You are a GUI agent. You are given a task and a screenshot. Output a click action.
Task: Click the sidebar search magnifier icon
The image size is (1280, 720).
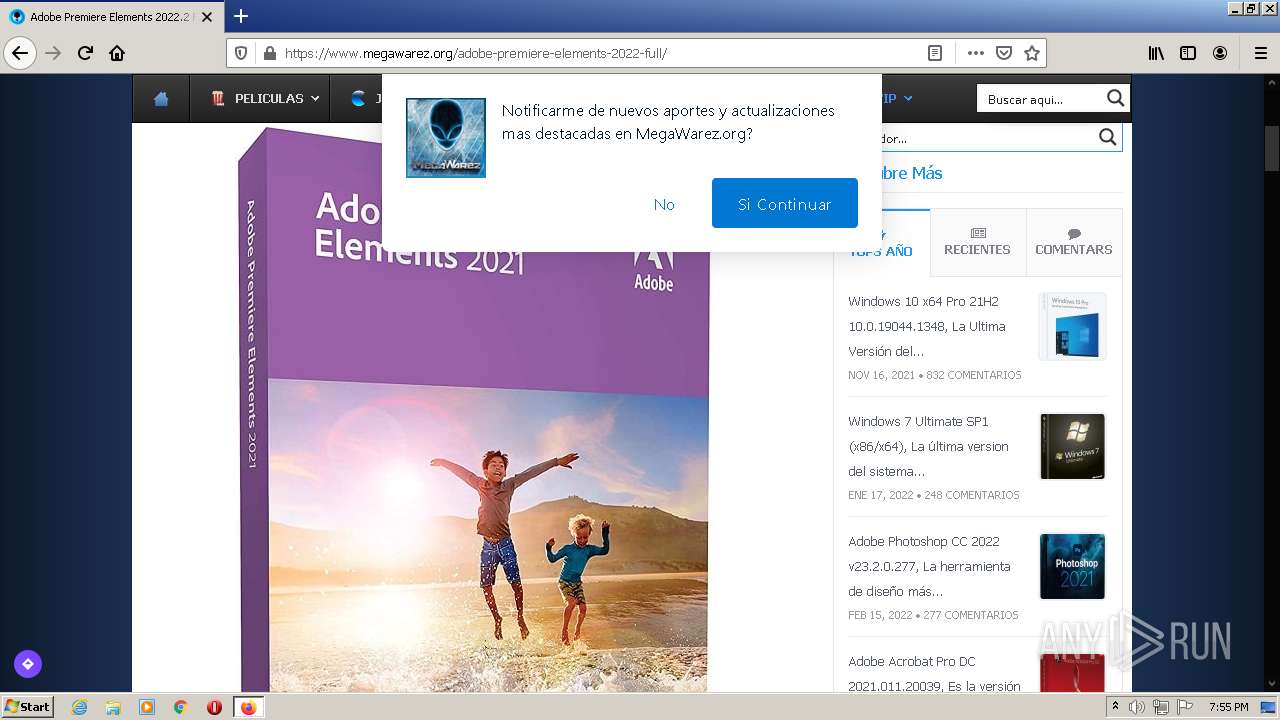click(x=1107, y=137)
